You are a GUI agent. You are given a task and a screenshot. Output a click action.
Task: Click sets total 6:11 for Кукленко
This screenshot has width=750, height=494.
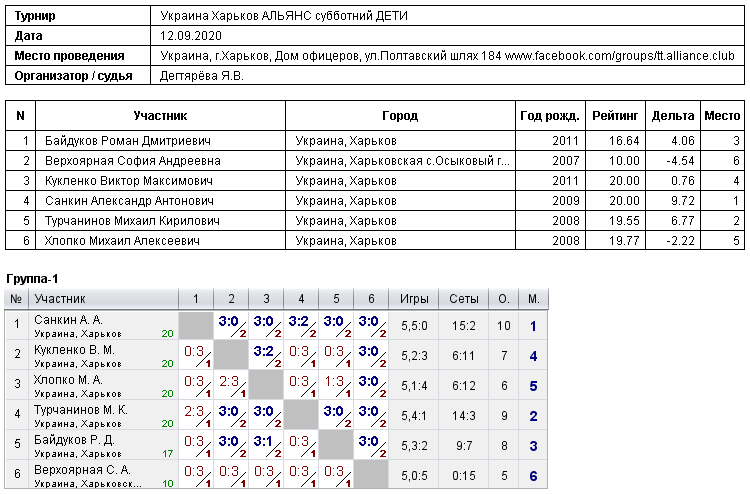click(464, 356)
